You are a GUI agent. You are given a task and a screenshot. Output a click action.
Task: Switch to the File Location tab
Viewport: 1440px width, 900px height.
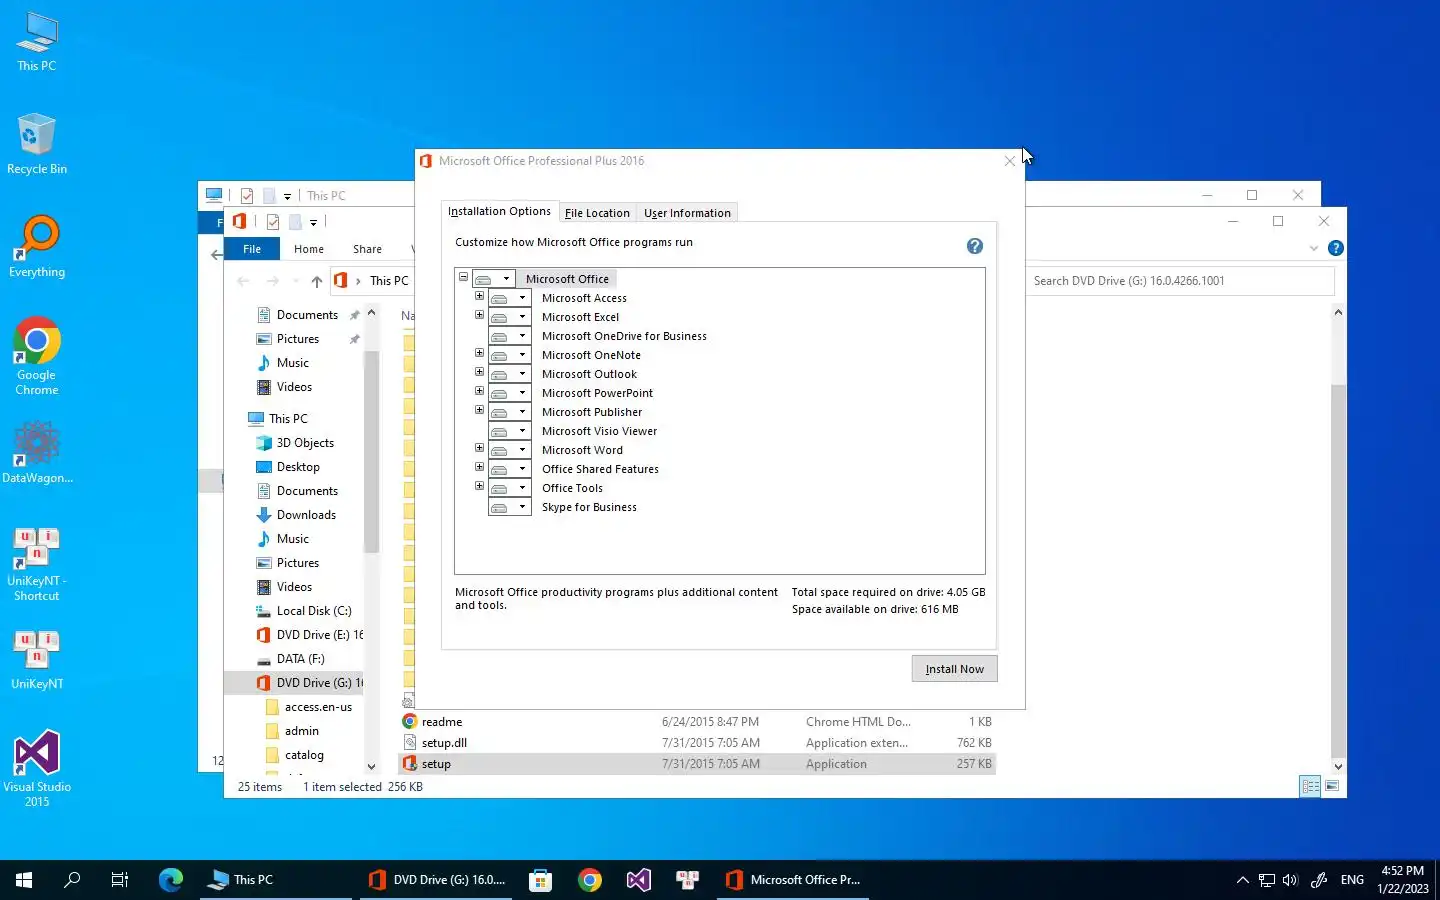pos(597,213)
